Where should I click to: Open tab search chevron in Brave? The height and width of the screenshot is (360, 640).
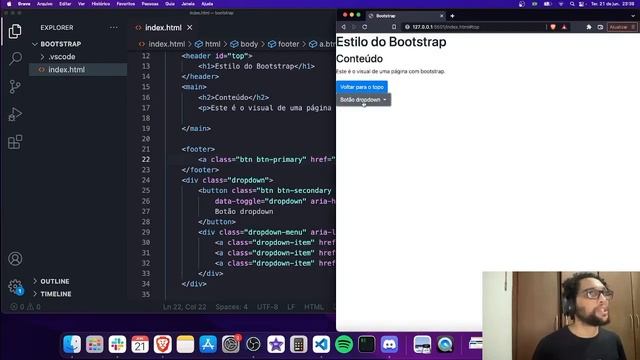pos(633,16)
